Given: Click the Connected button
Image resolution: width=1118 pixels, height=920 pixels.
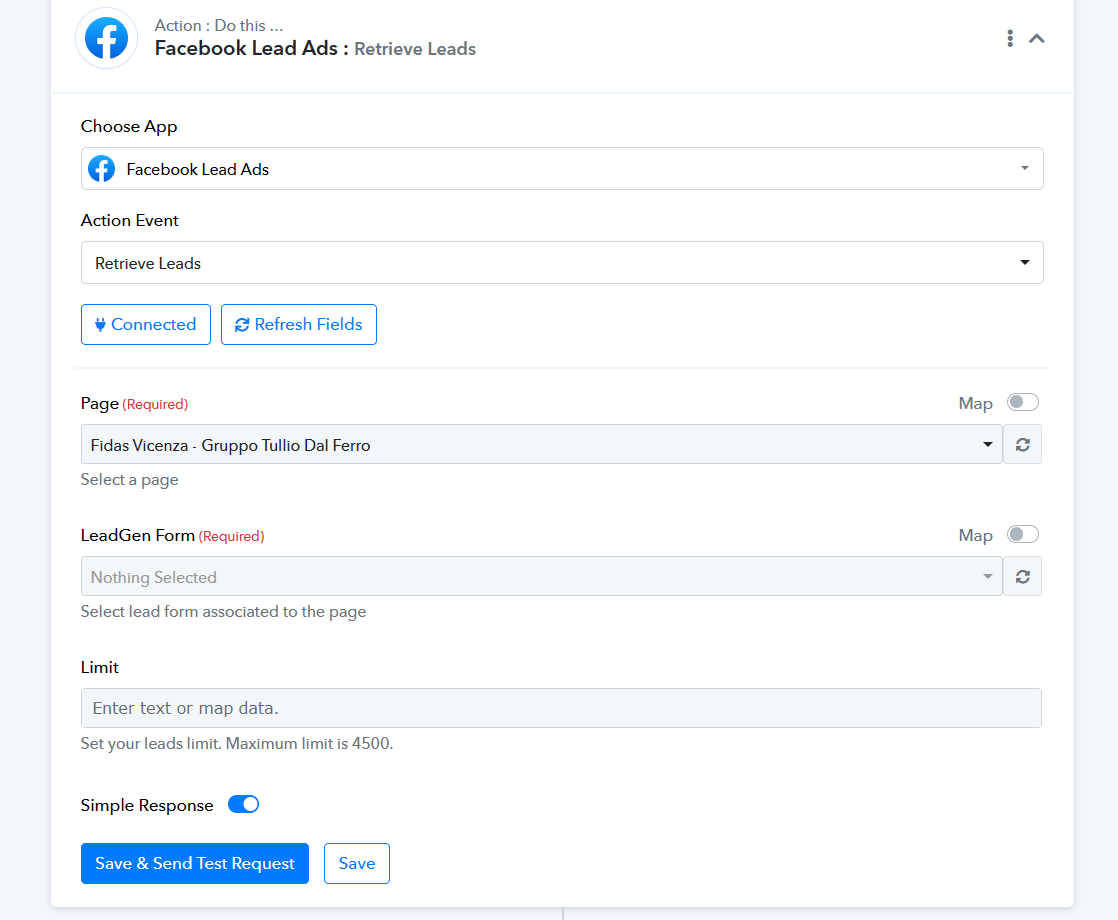Looking at the screenshot, I should 146,325.
